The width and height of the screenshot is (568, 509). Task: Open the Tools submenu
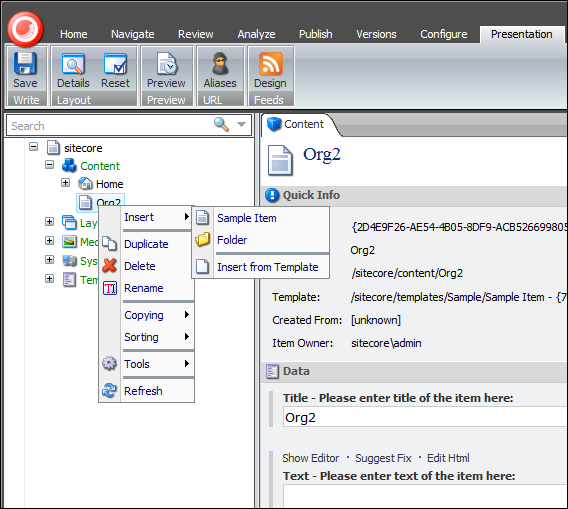click(157, 364)
